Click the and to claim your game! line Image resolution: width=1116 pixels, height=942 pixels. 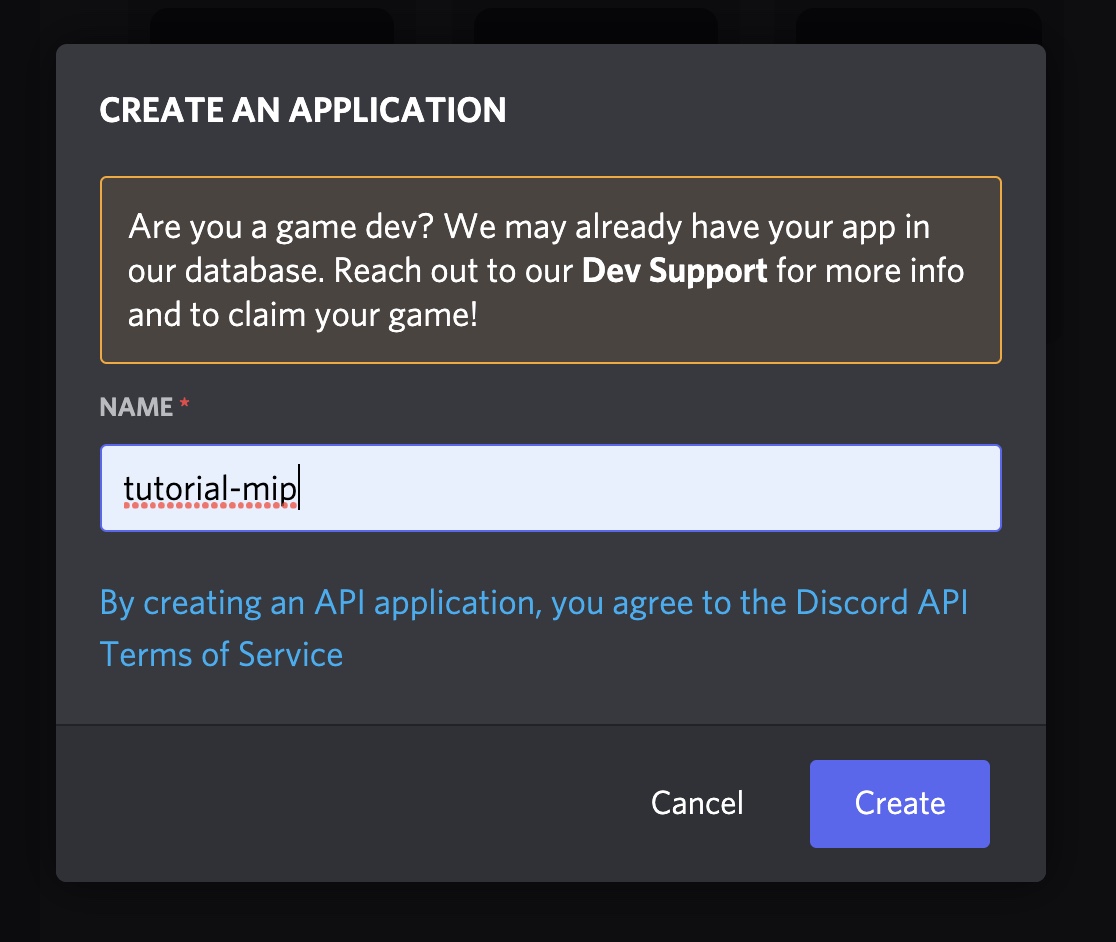click(302, 315)
